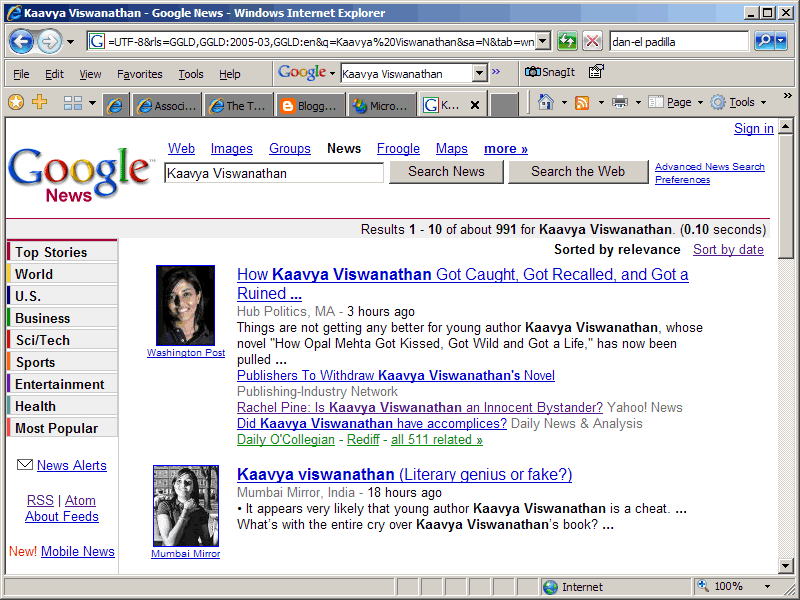The image size is (800, 600).
Task: Click the magnifier search icon in IE toolbar
Action: [x=764, y=41]
